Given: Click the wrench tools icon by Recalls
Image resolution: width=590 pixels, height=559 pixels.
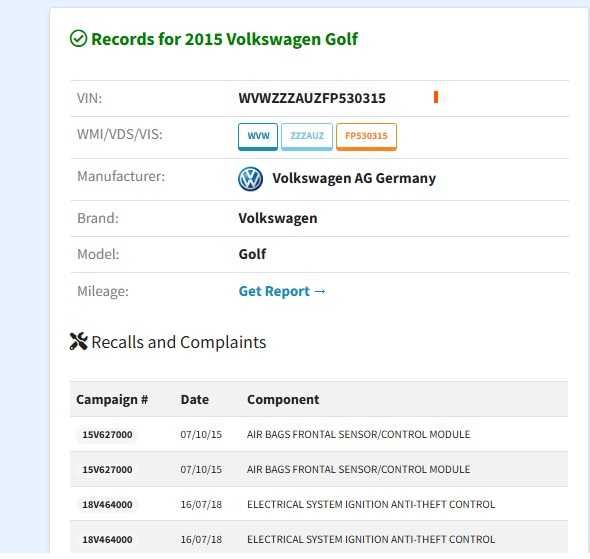Looking at the screenshot, I should pyautogui.click(x=79, y=342).
